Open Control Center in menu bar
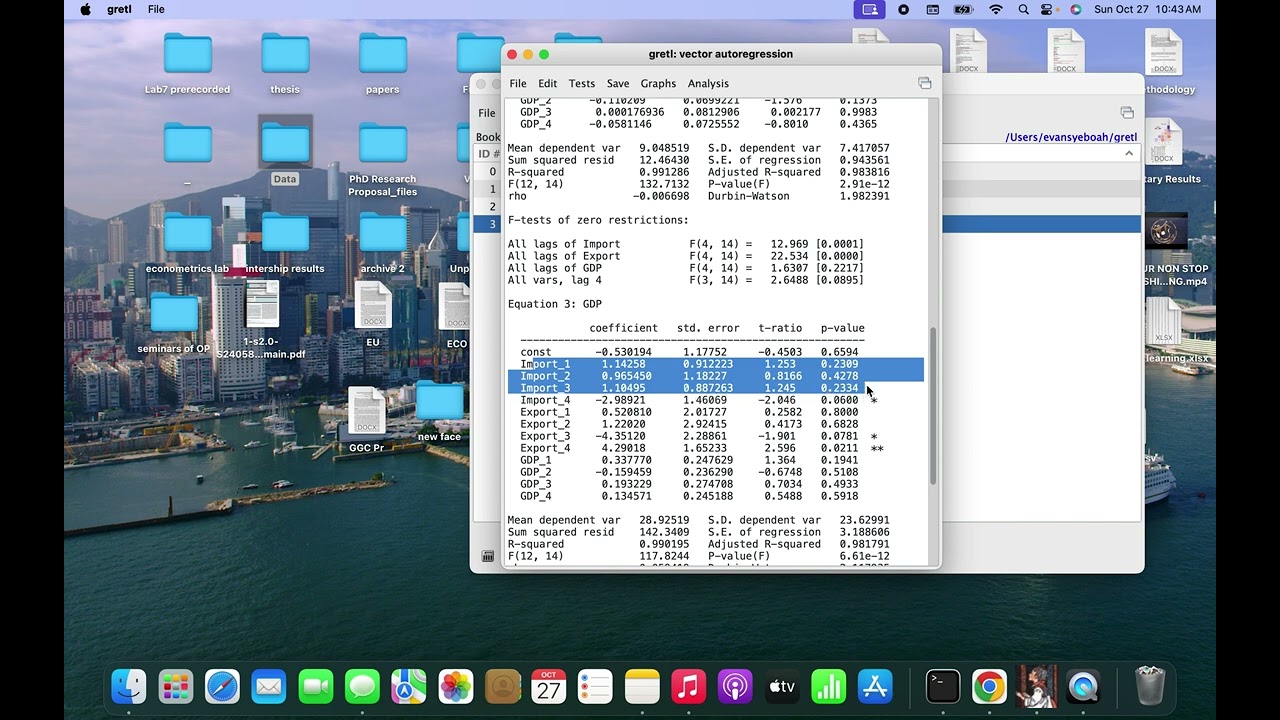This screenshot has height=720, width=1280. pos(1048,9)
